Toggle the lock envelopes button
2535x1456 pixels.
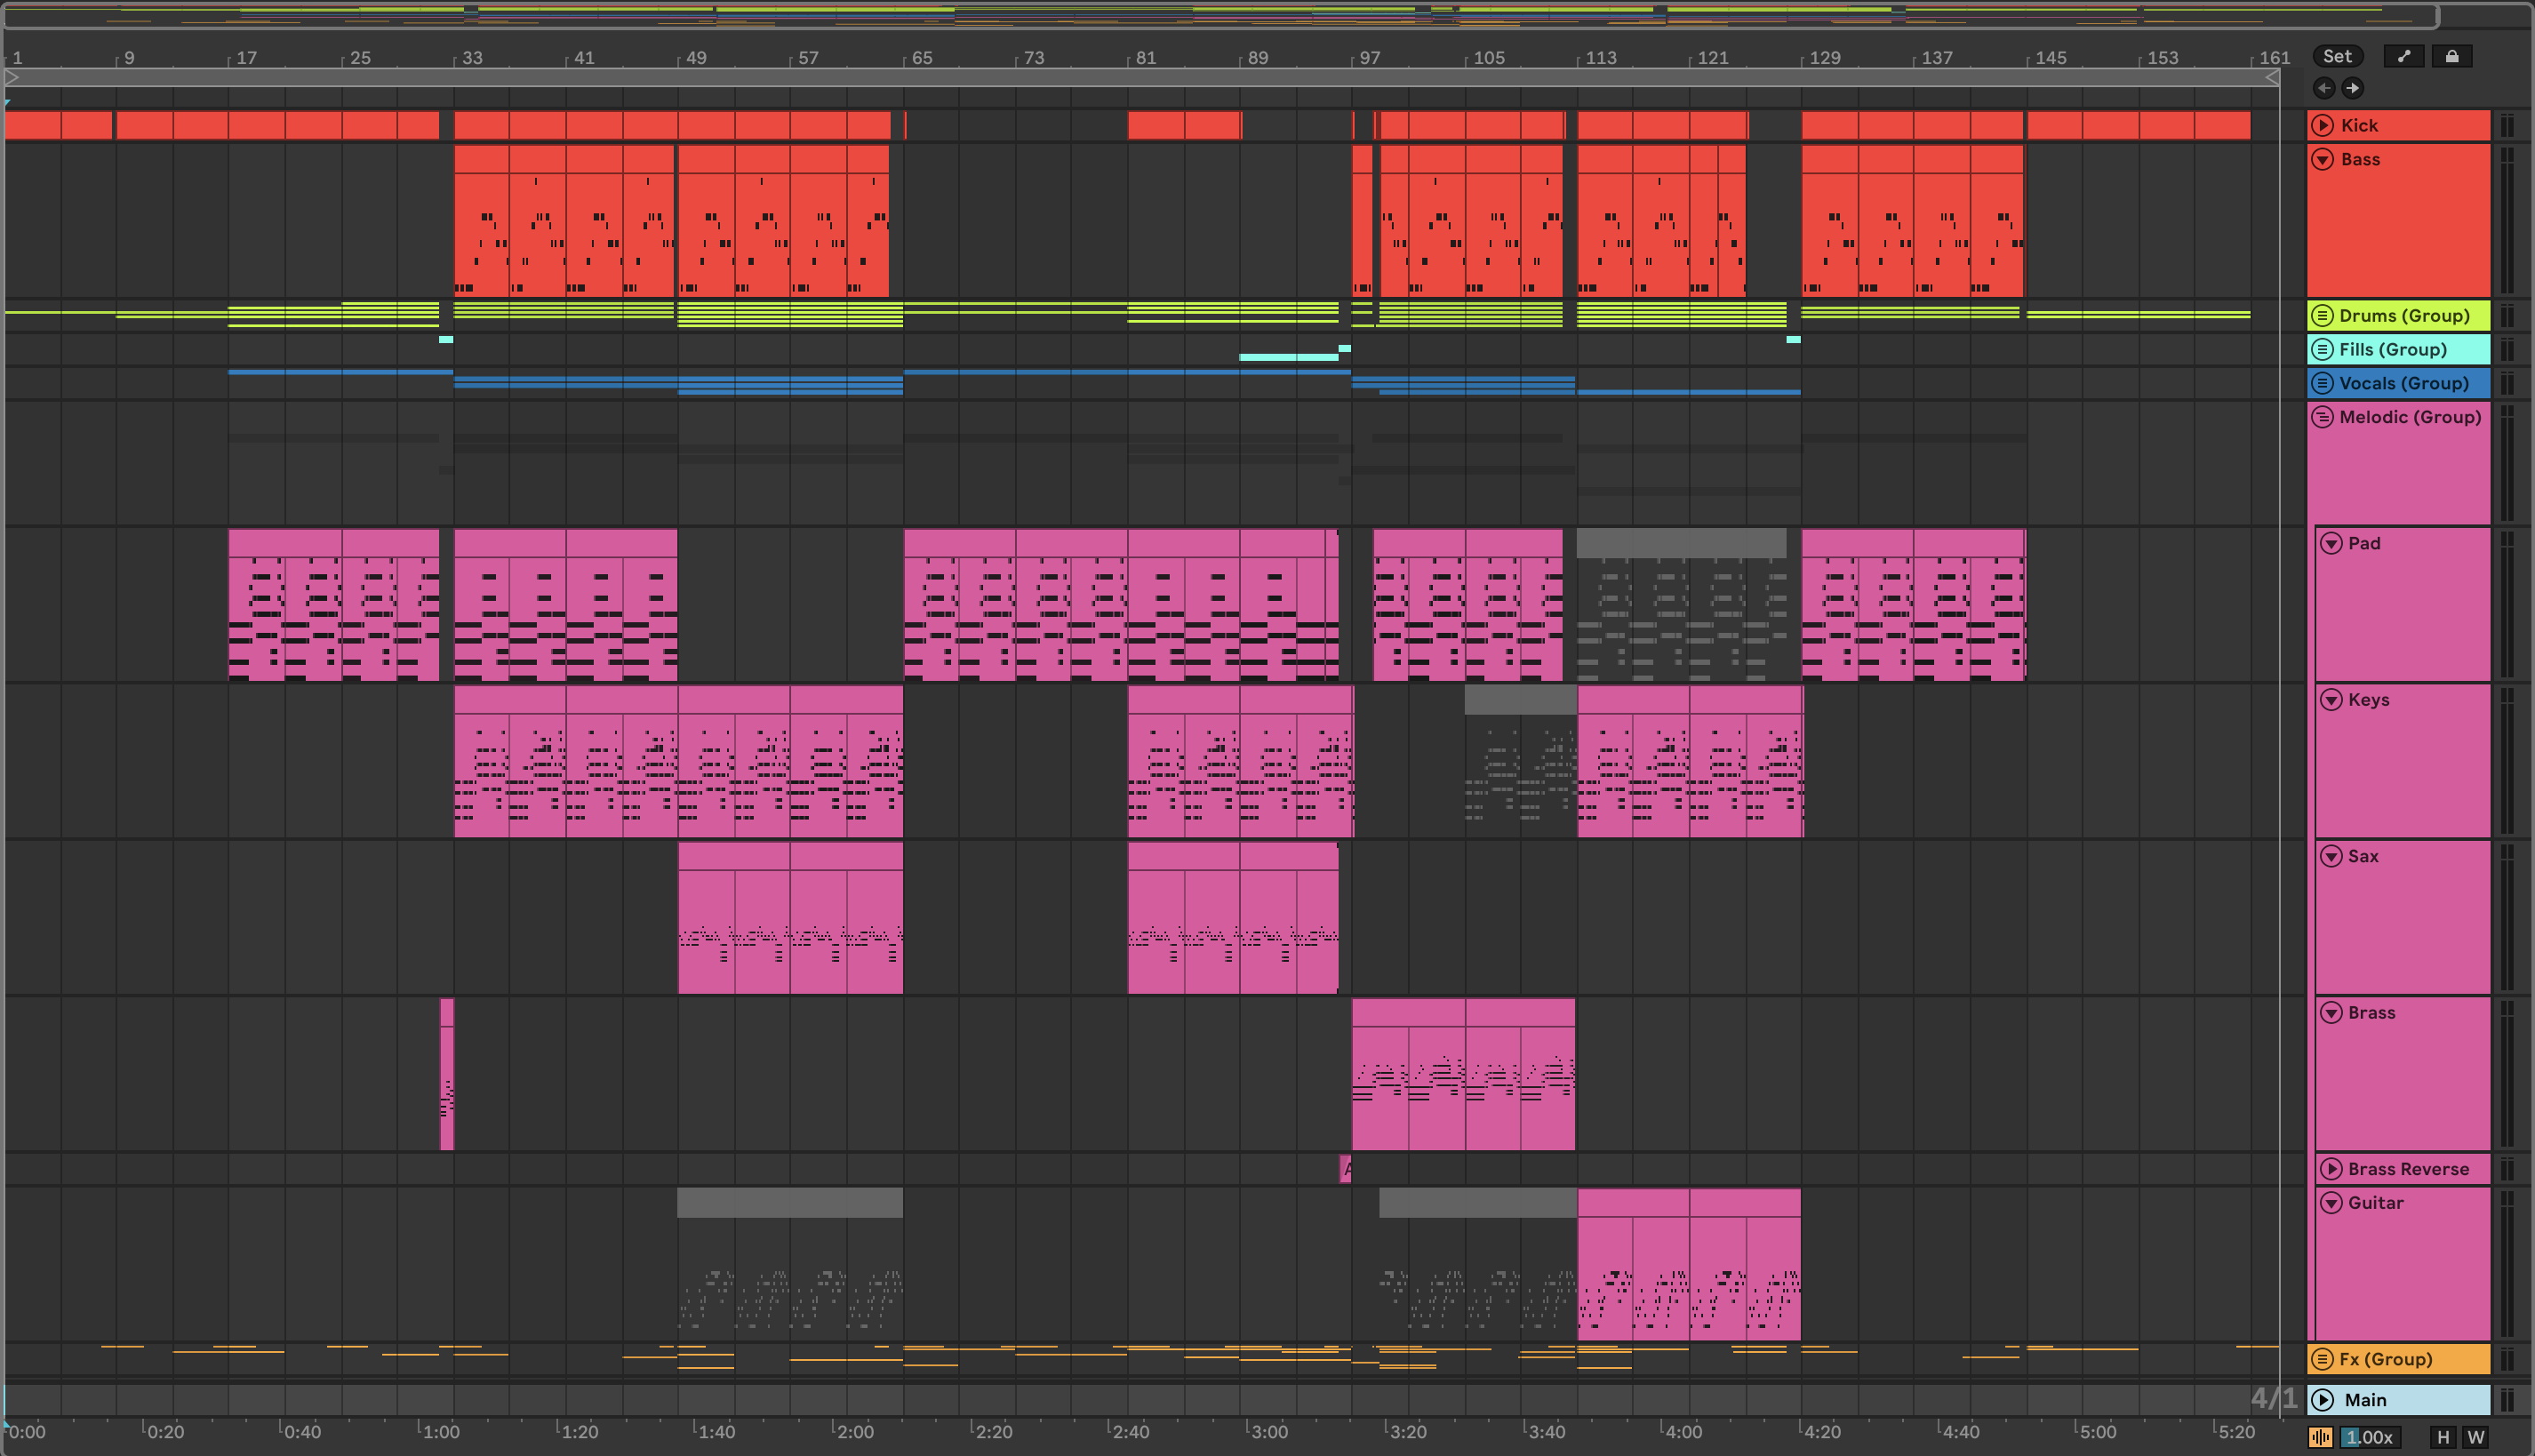pos(2452,57)
